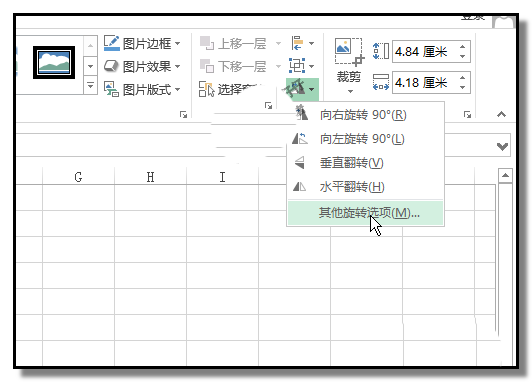Open the Picture Border (图片边框) dropdown
Viewport: 532px width, 382px height.
click(x=142, y=43)
